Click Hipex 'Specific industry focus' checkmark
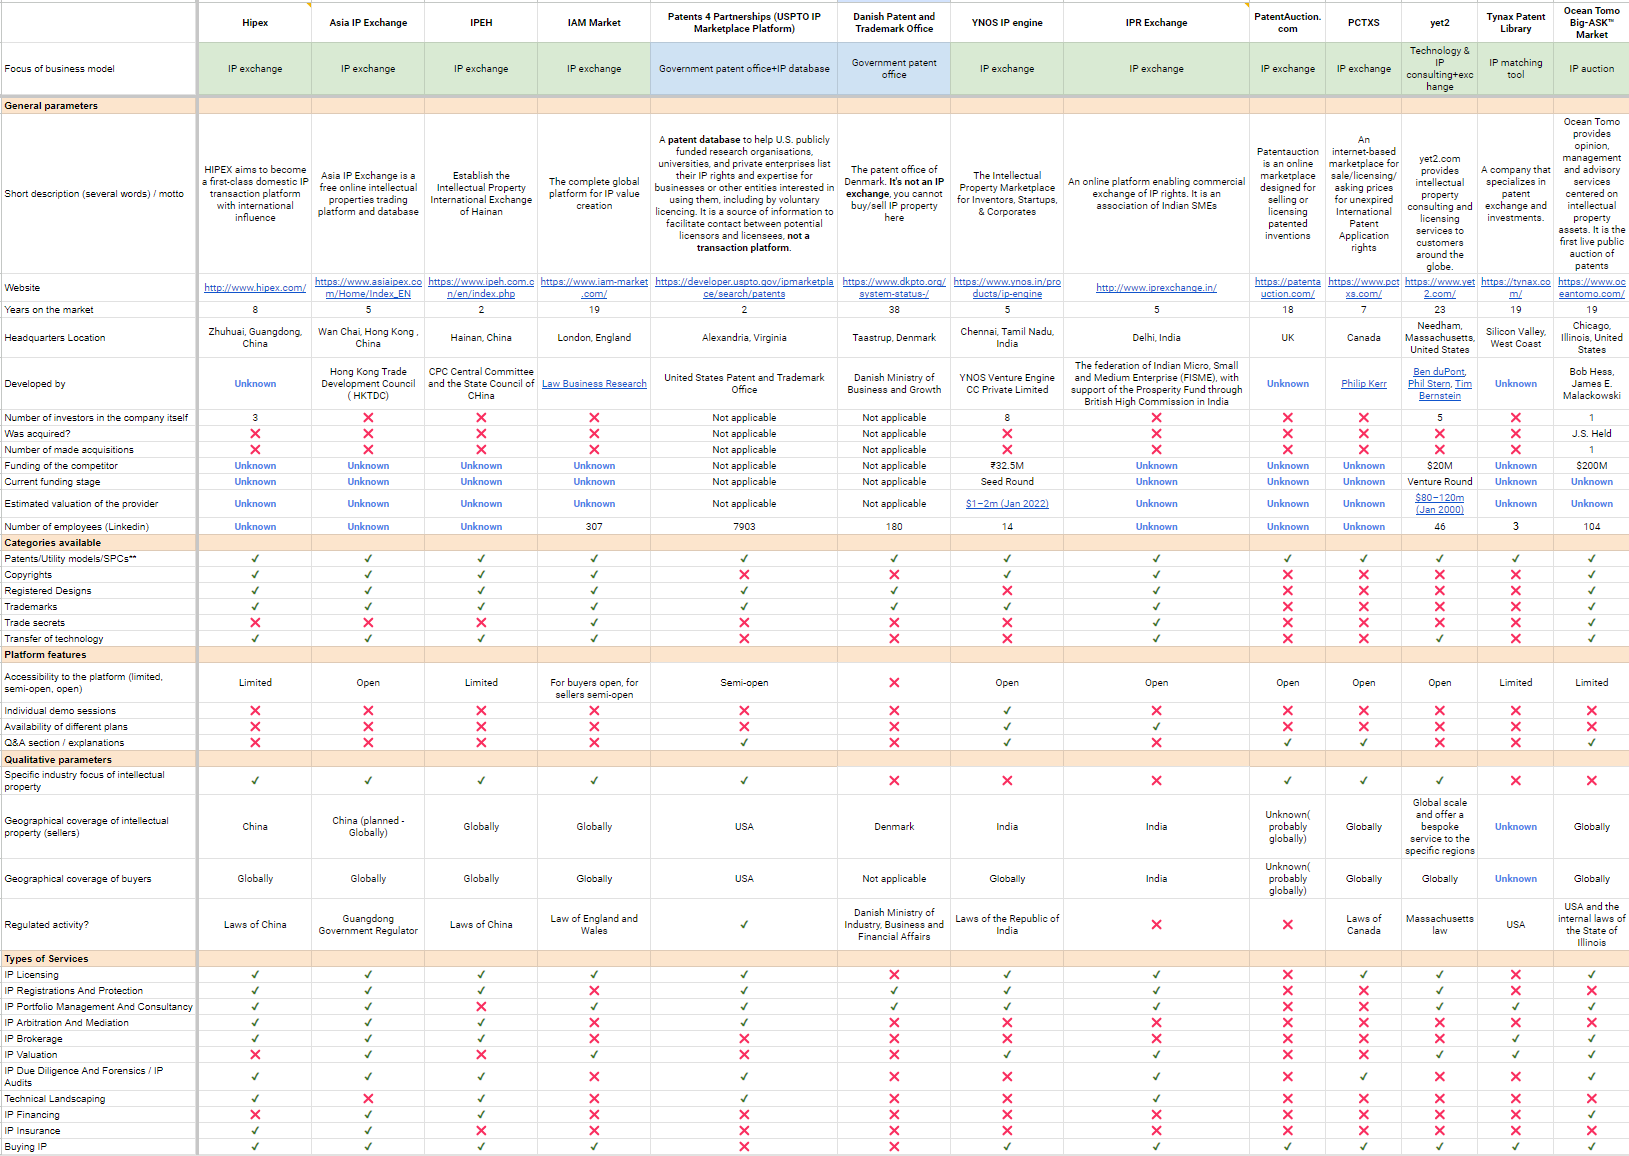The height and width of the screenshot is (1156, 1629). coord(255,781)
